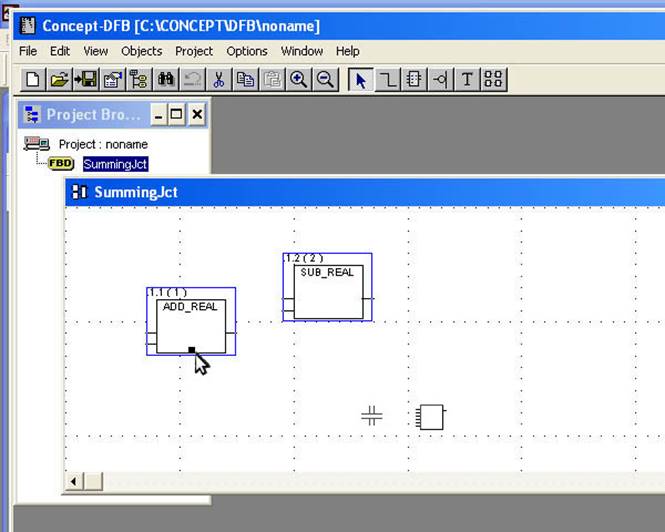Maximize the Project Browser panel
The image size is (665, 532).
176,115
